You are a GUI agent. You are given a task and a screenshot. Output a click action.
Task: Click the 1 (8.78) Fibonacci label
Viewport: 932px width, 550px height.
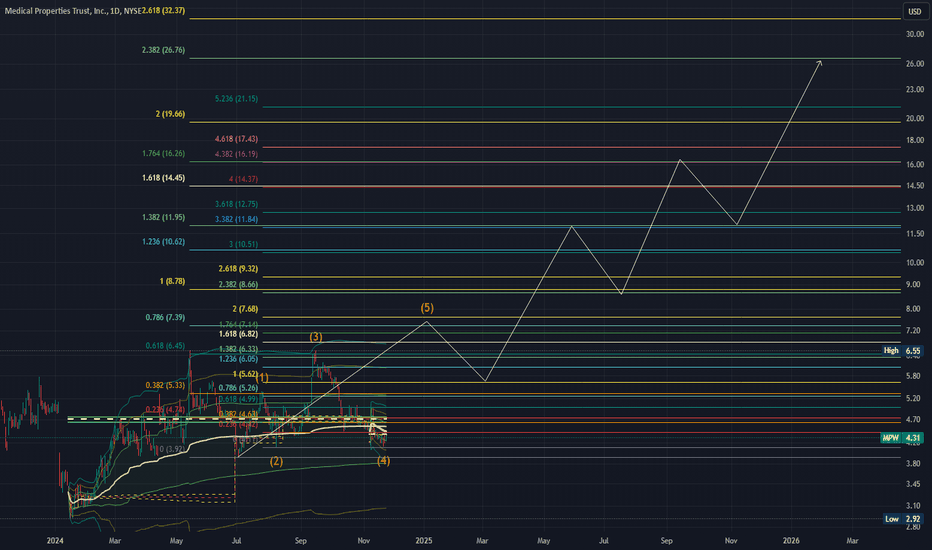(x=172, y=281)
